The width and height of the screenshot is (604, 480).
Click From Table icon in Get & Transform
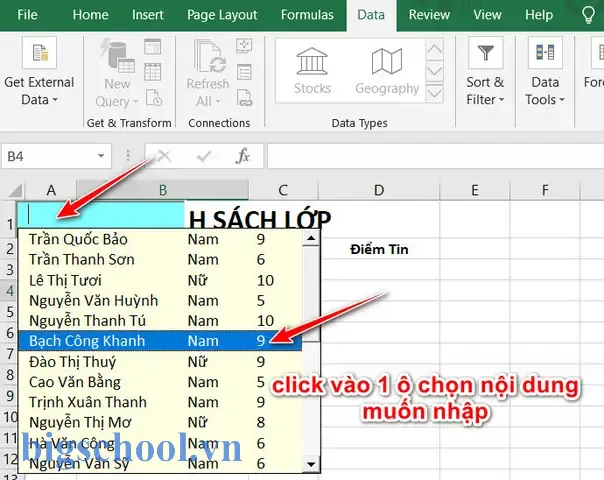[x=153, y=72]
